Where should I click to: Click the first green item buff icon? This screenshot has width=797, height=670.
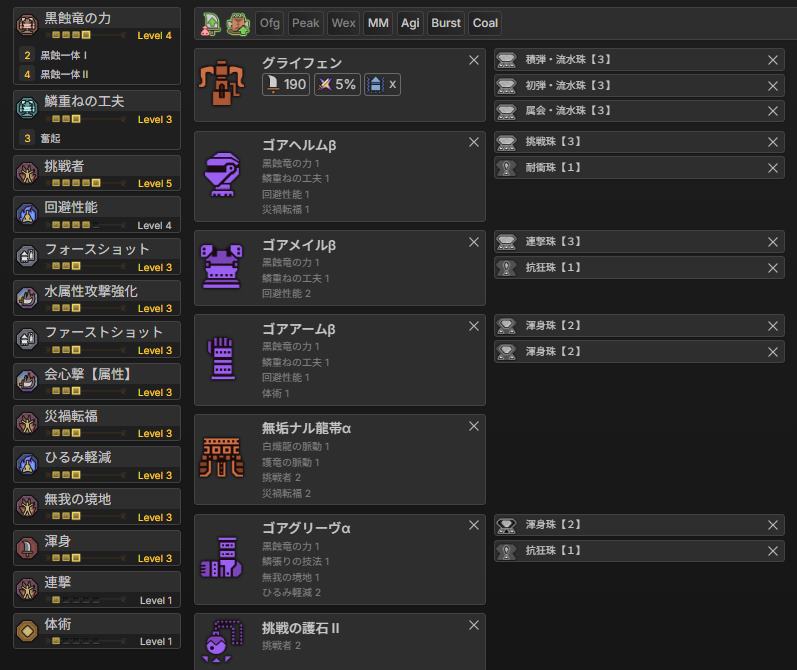coord(211,23)
